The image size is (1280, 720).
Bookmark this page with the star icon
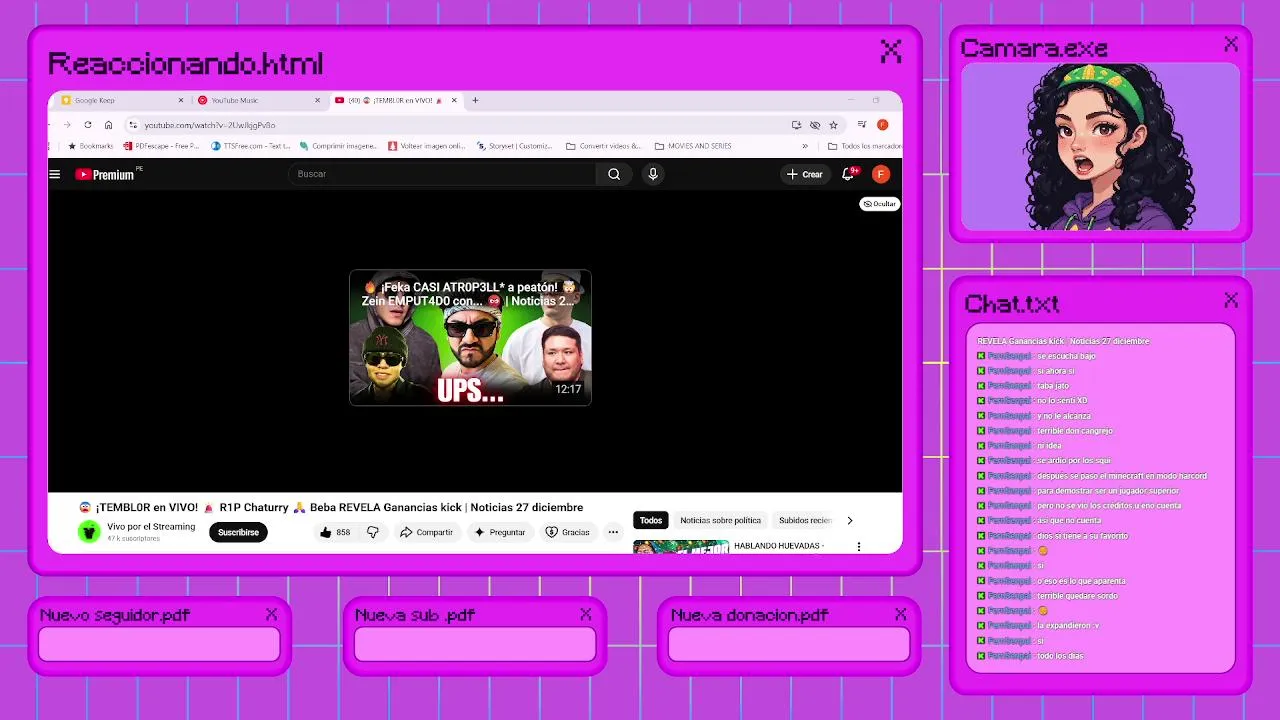pos(833,125)
